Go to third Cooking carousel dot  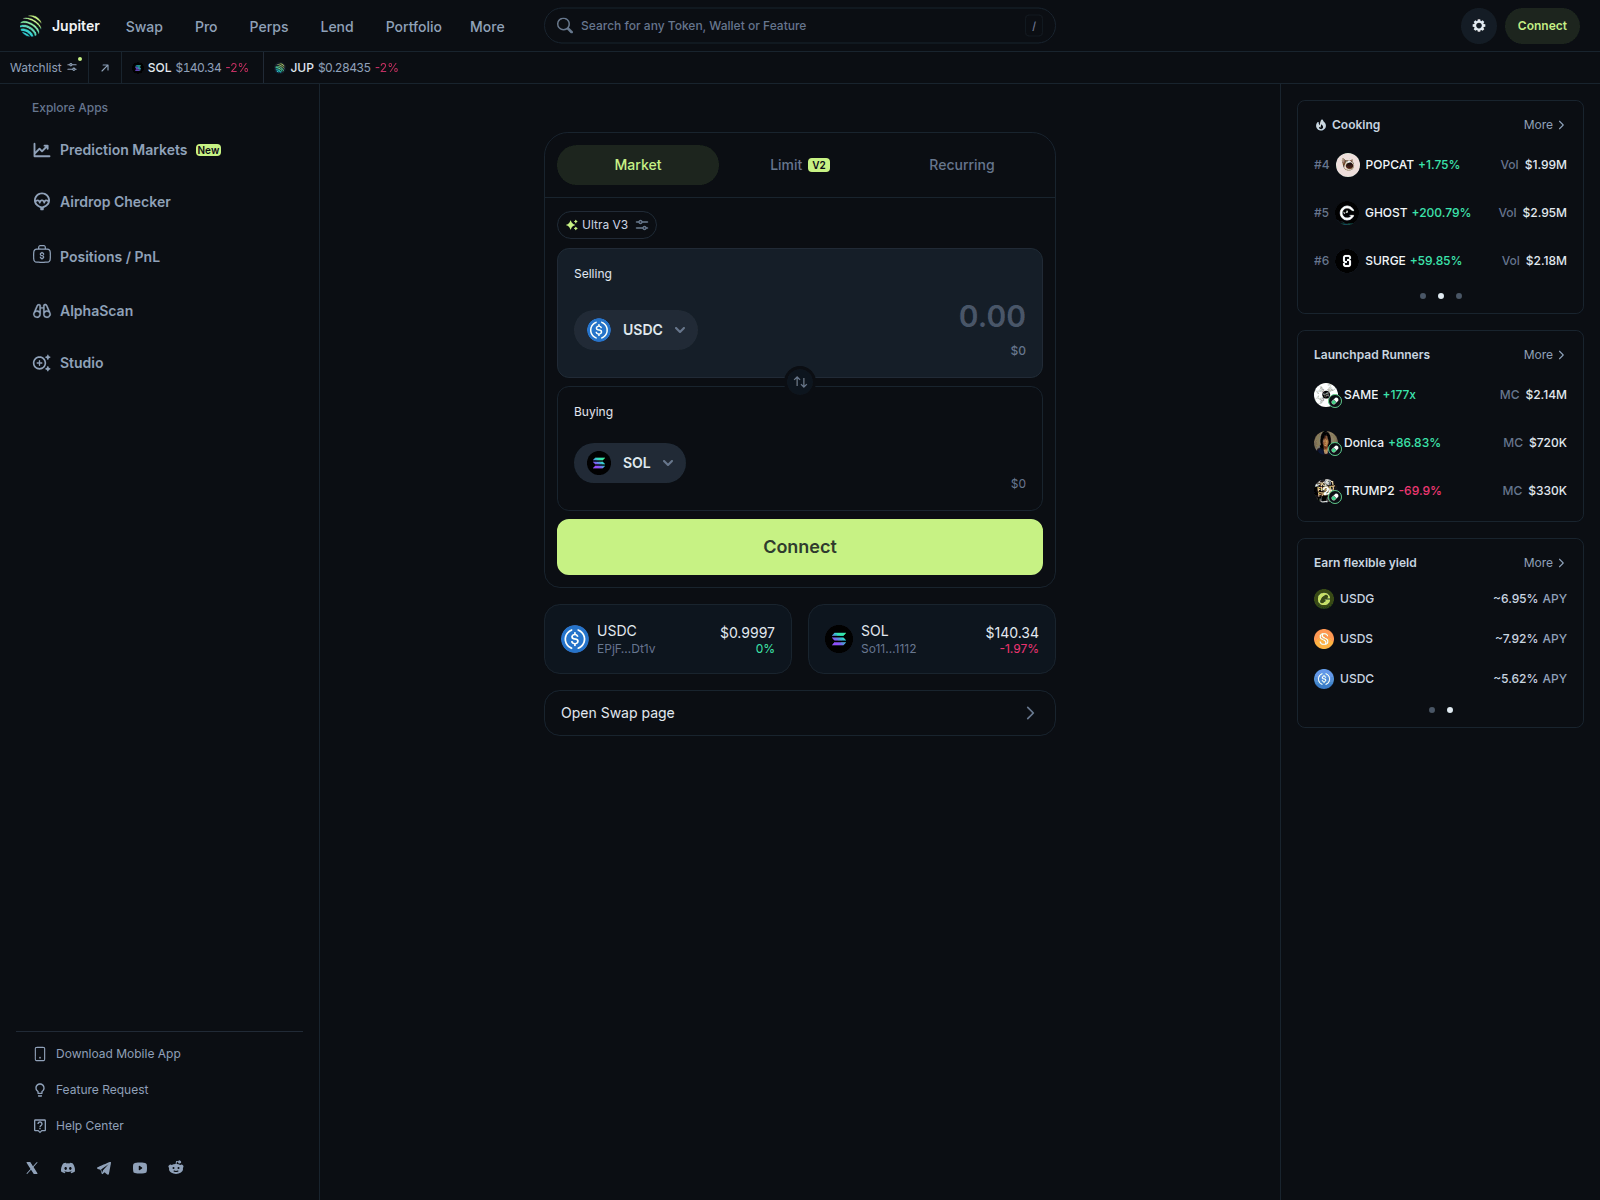pos(1459,296)
